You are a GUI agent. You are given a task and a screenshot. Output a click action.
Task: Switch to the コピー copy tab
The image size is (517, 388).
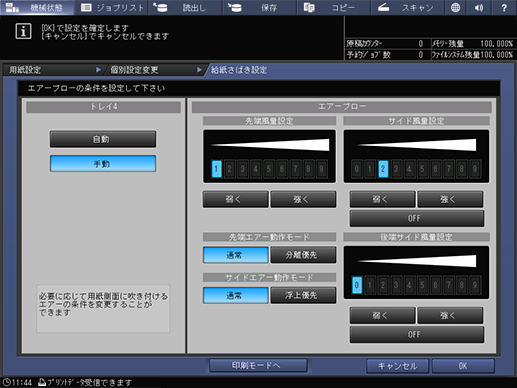tap(334, 7)
